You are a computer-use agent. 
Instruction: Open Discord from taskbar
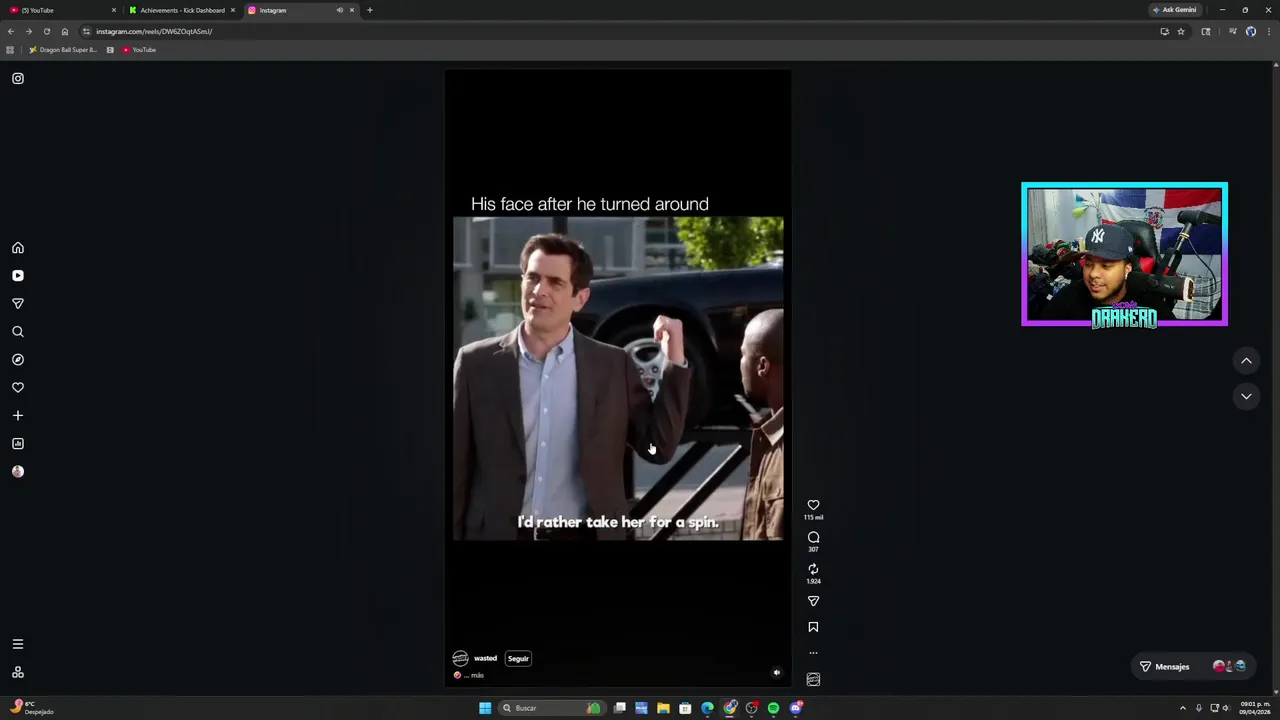click(x=796, y=708)
